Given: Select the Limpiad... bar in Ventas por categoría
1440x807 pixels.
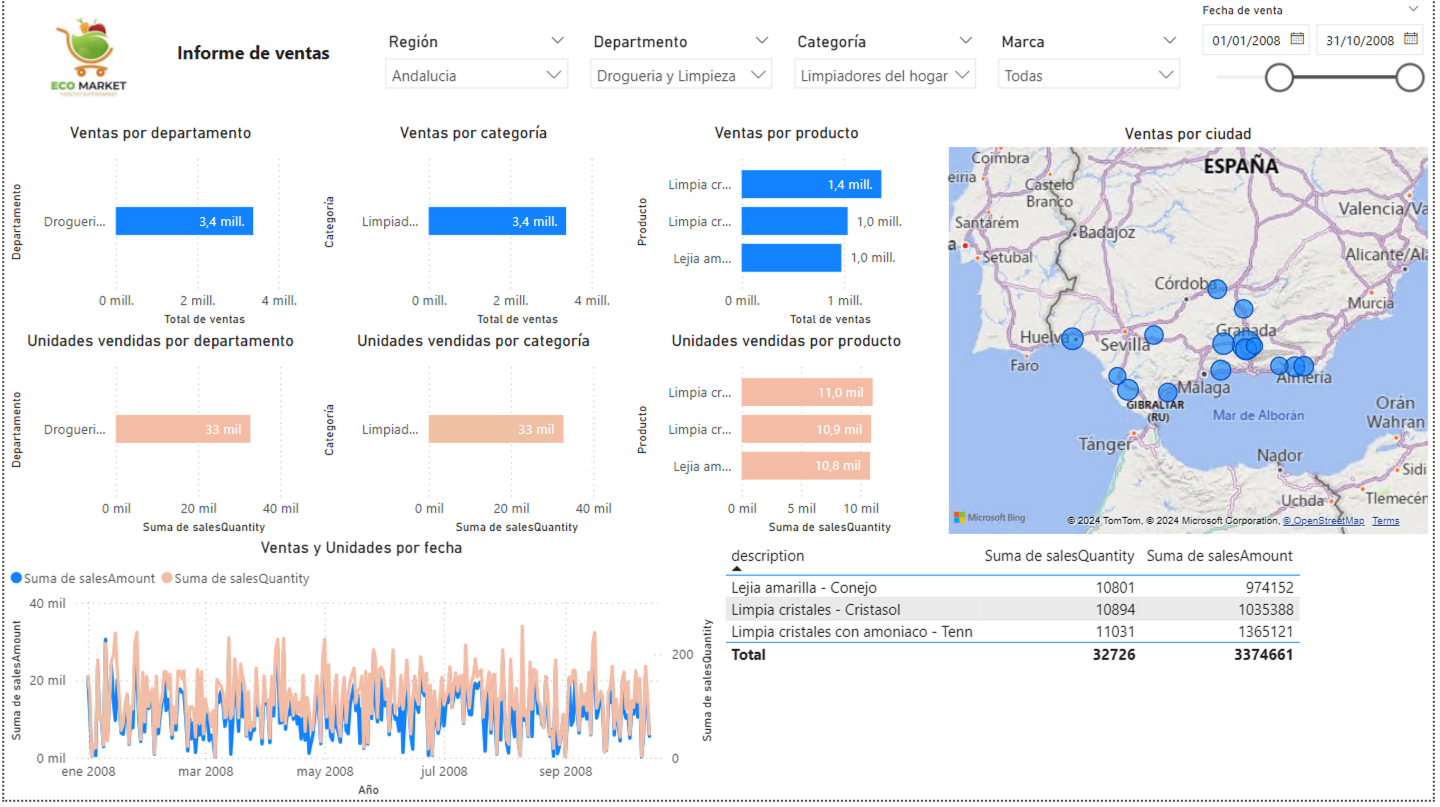Looking at the screenshot, I should pyautogui.click(x=497, y=221).
